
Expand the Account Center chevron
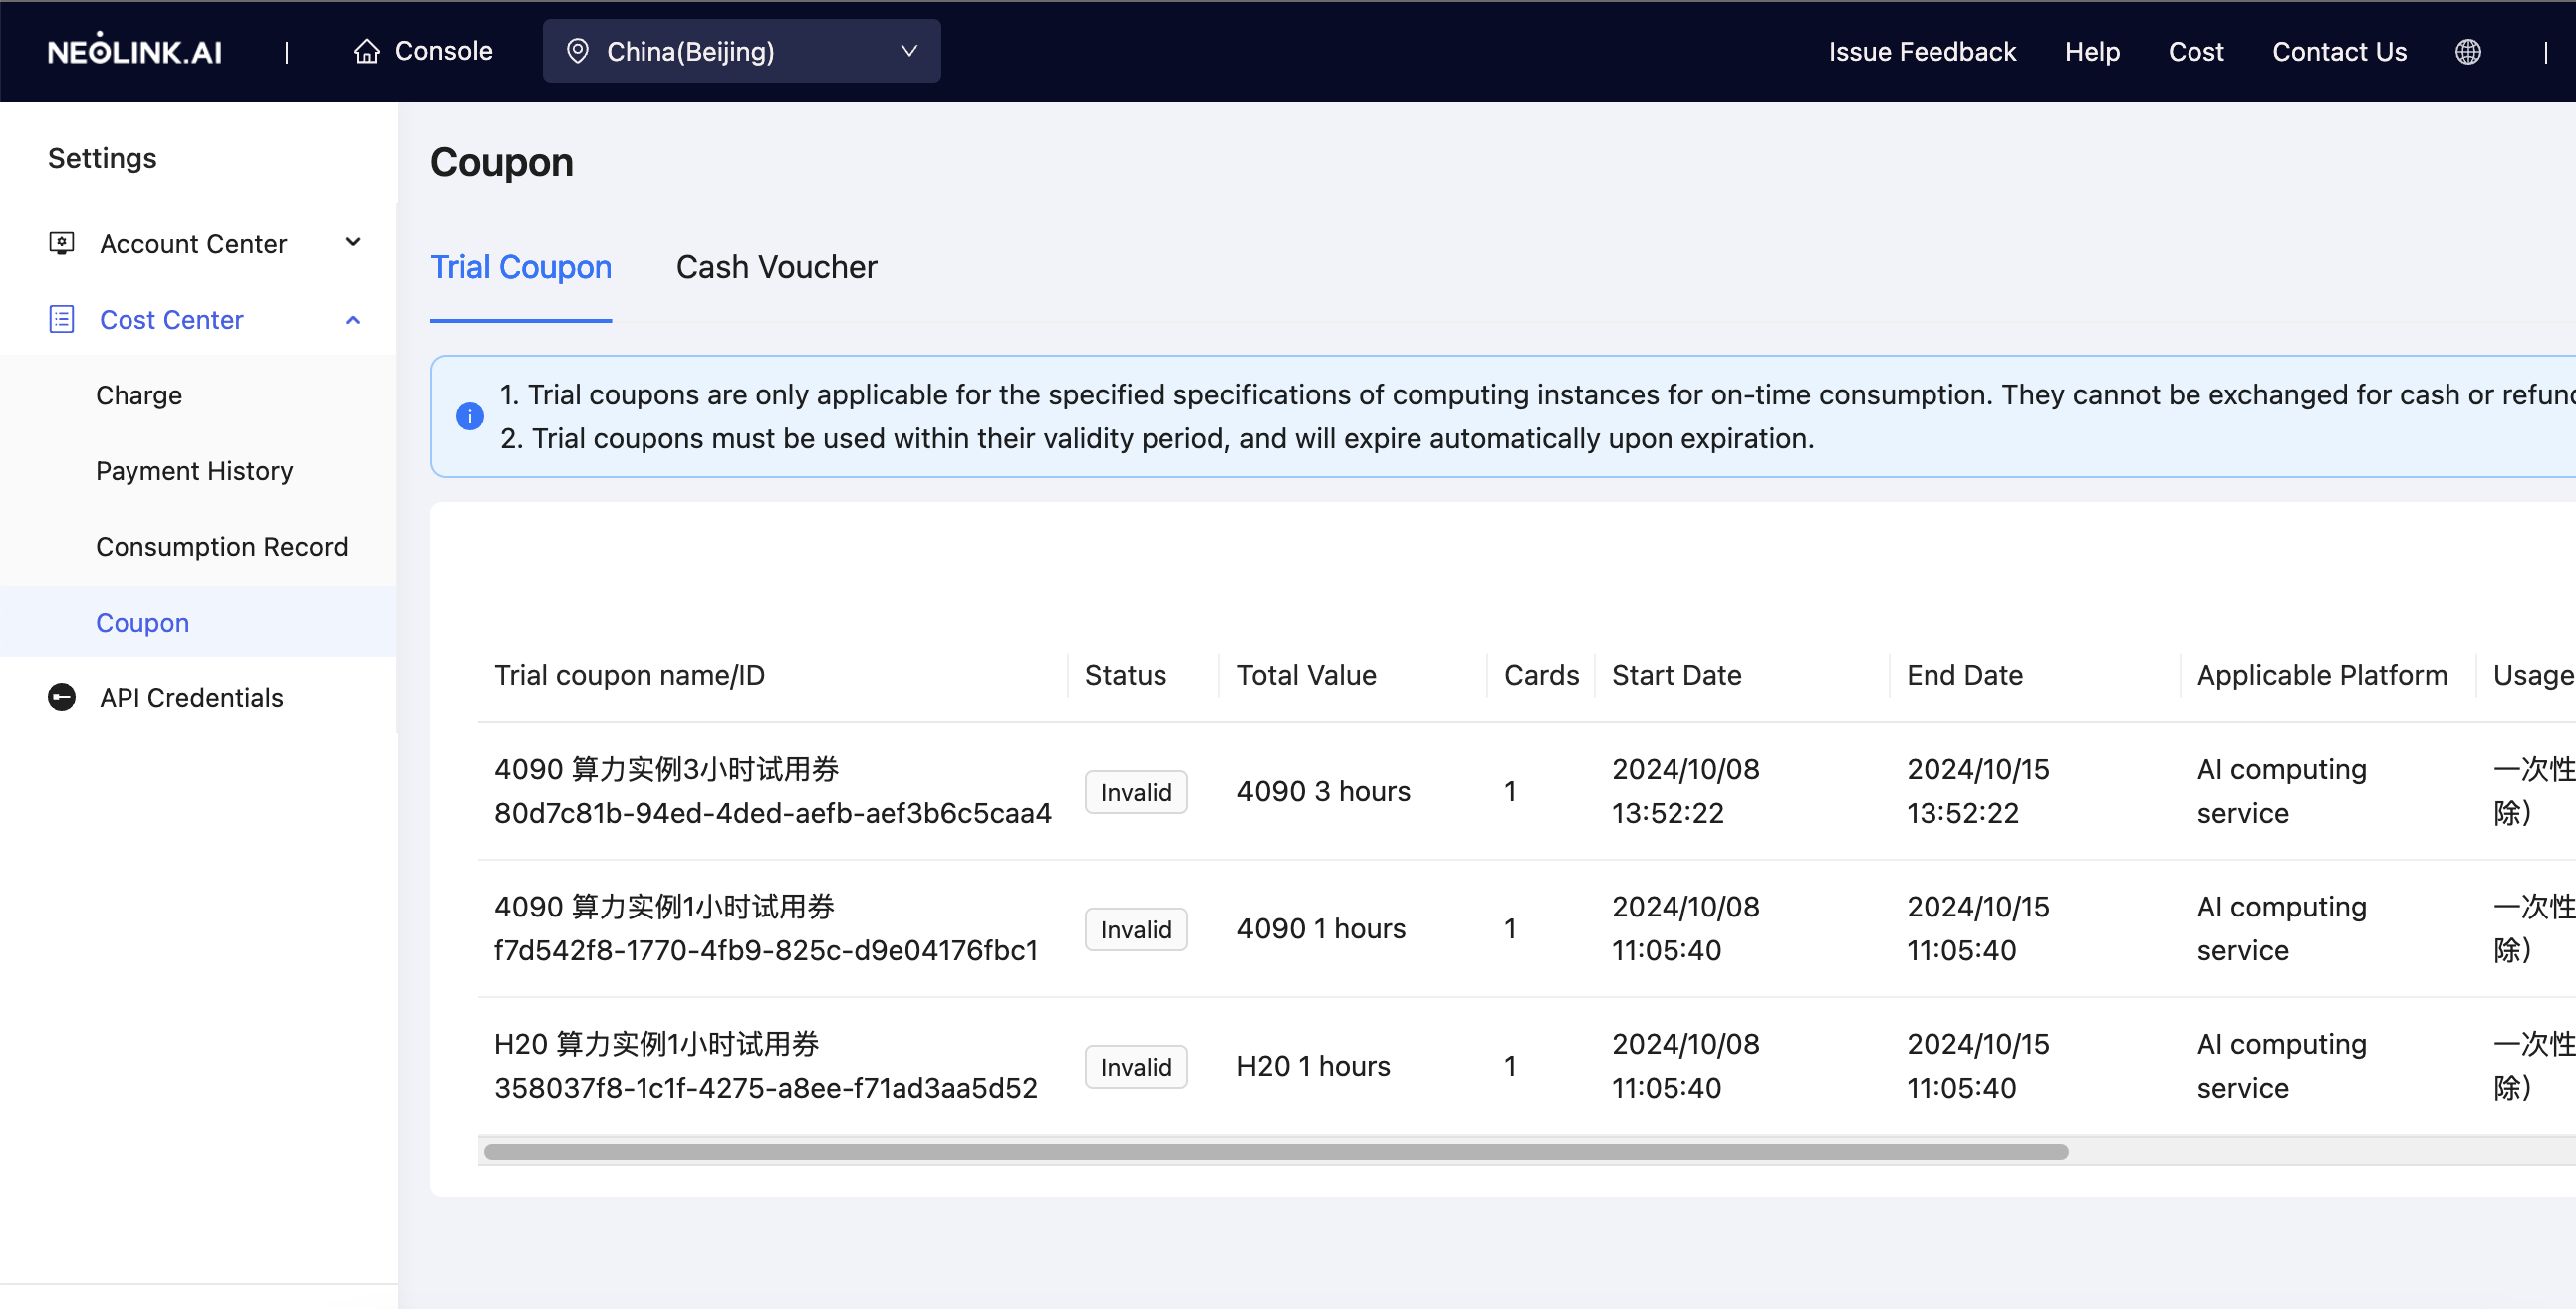(353, 242)
